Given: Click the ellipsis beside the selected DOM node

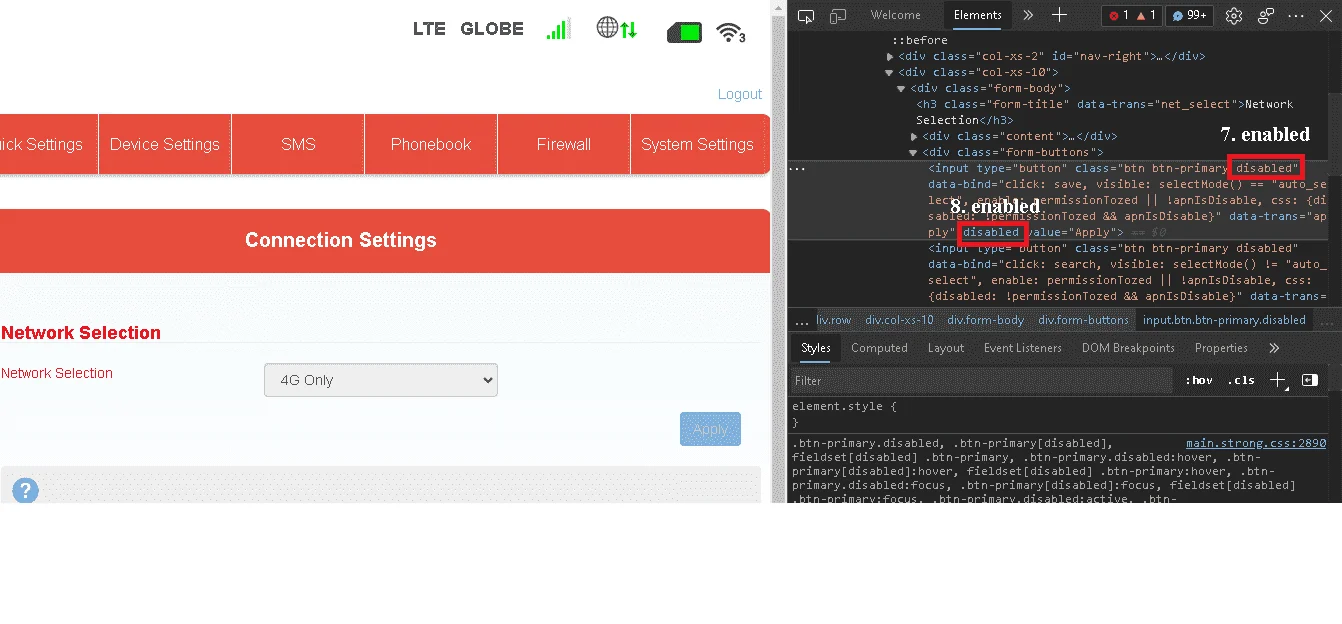Looking at the screenshot, I should click(x=798, y=168).
